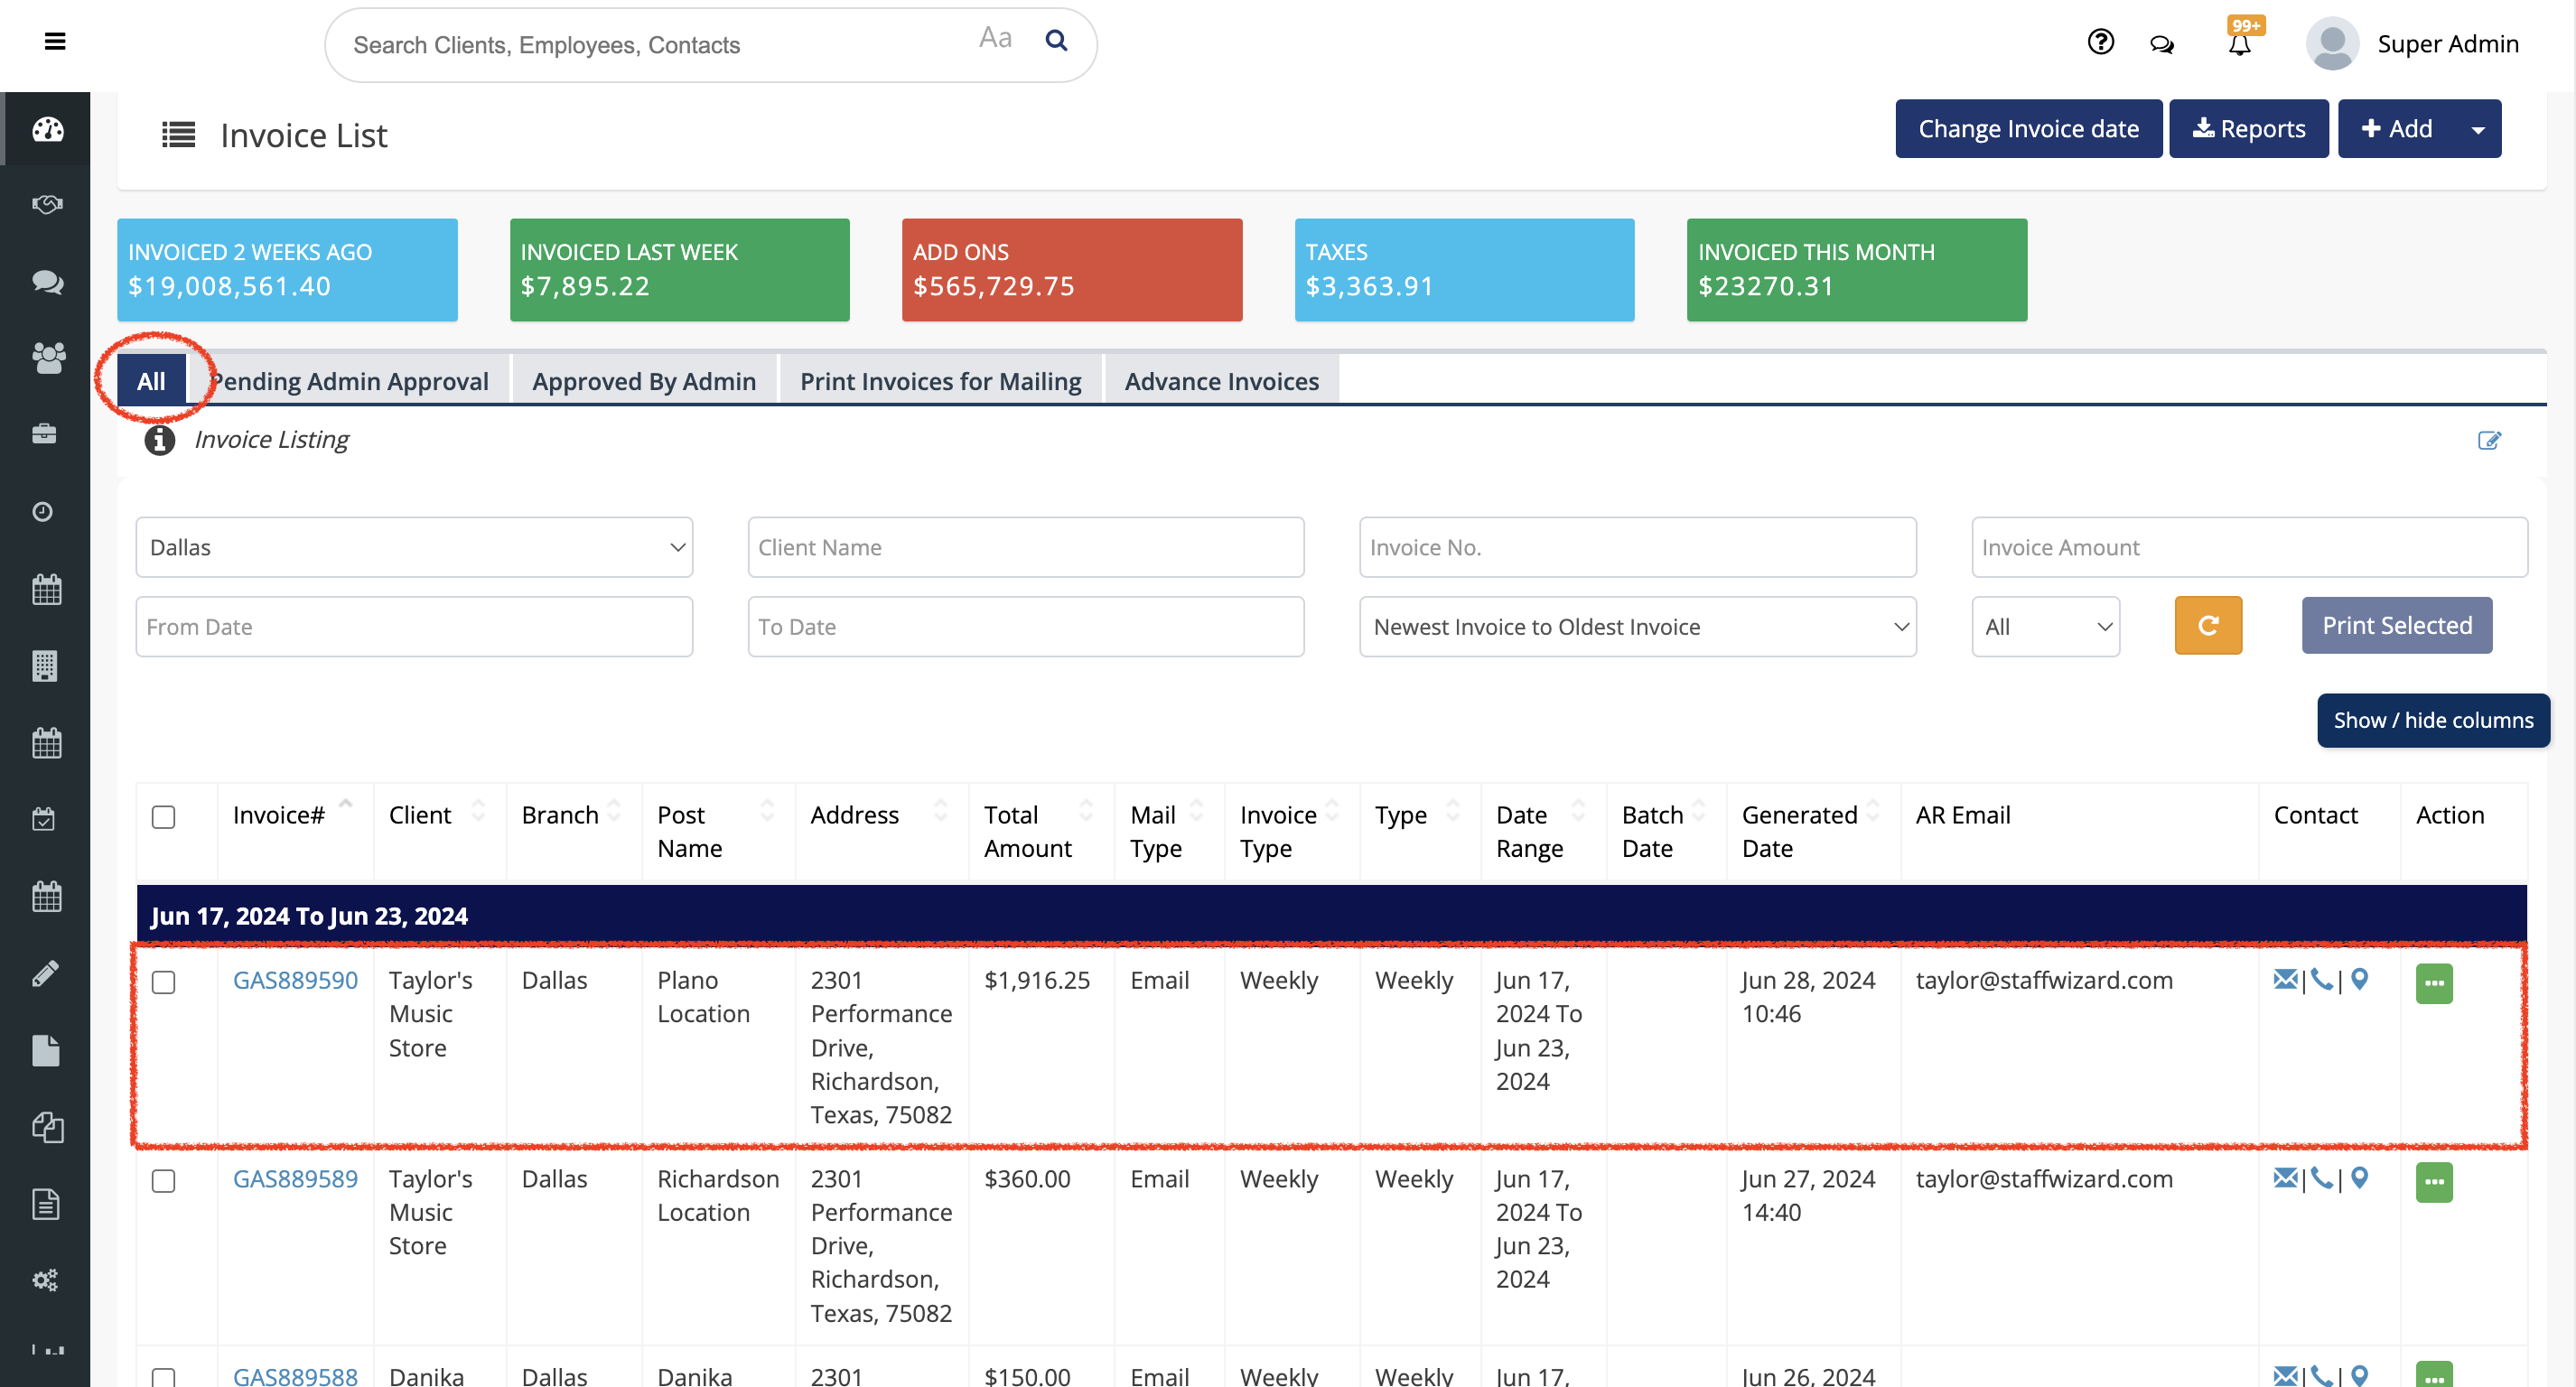Open the Add button dropdown caret
This screenshot has width=2576, height=1387.
(x=2477, y=129)
